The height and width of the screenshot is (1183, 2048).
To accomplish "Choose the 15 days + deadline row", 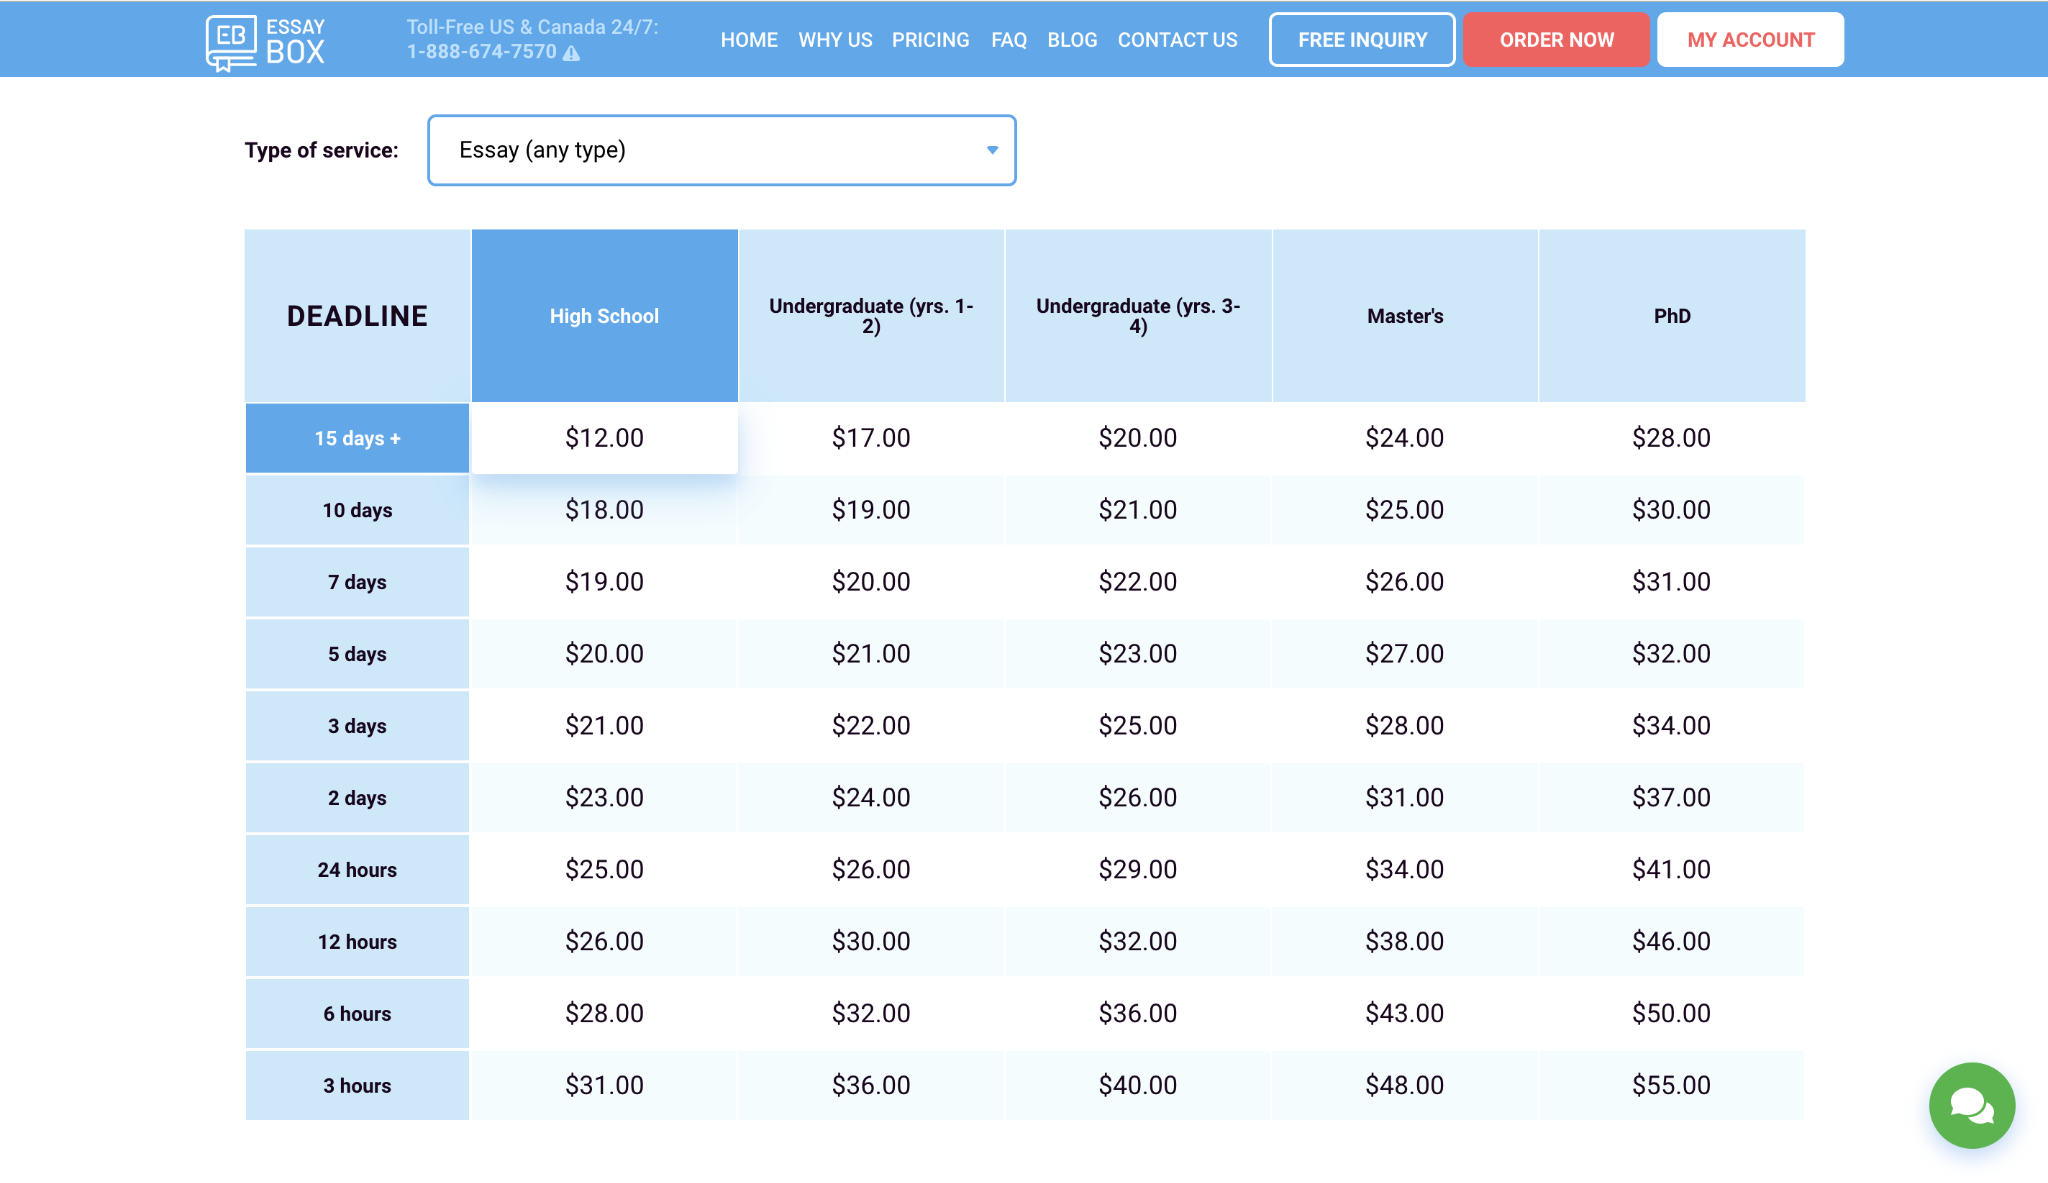I will point(357,438).
